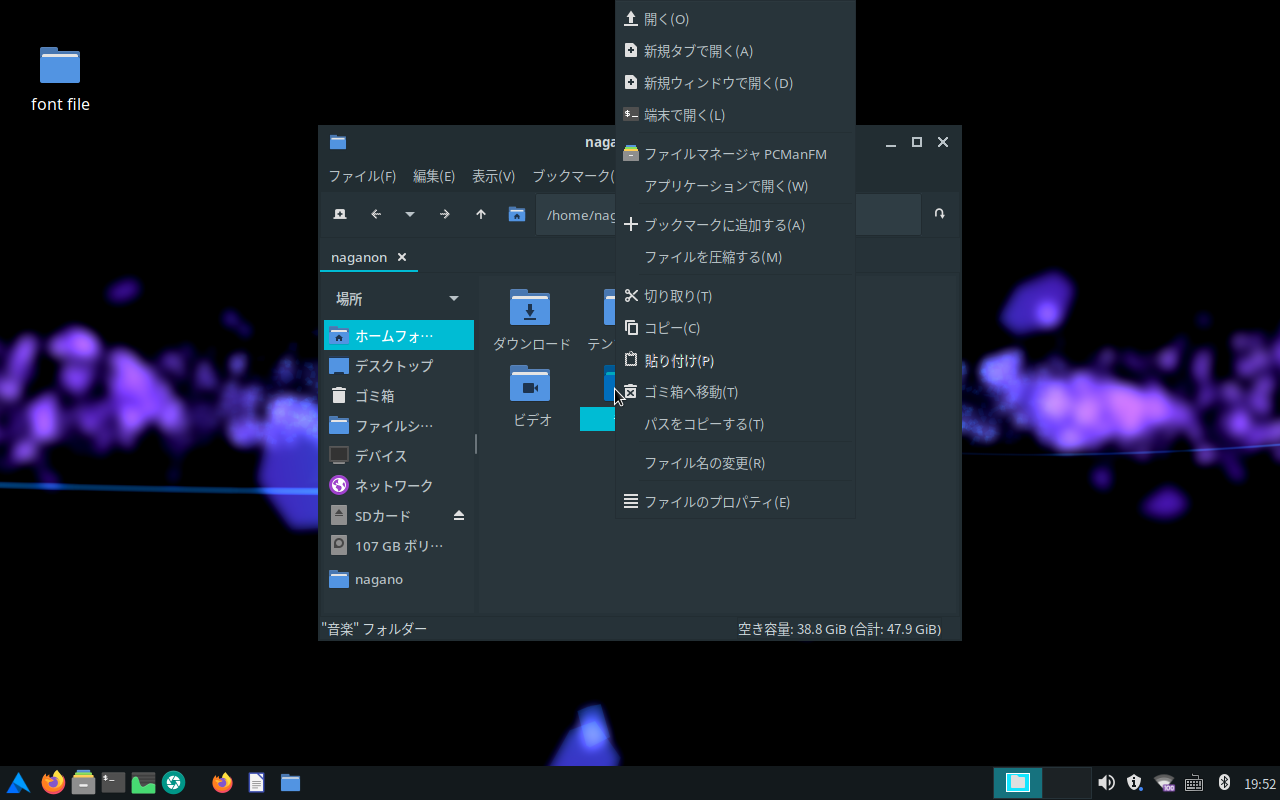Open the home folder toolbar icon
The width and height of the screenshot is (1280, 800).
(x=516, y=214)
